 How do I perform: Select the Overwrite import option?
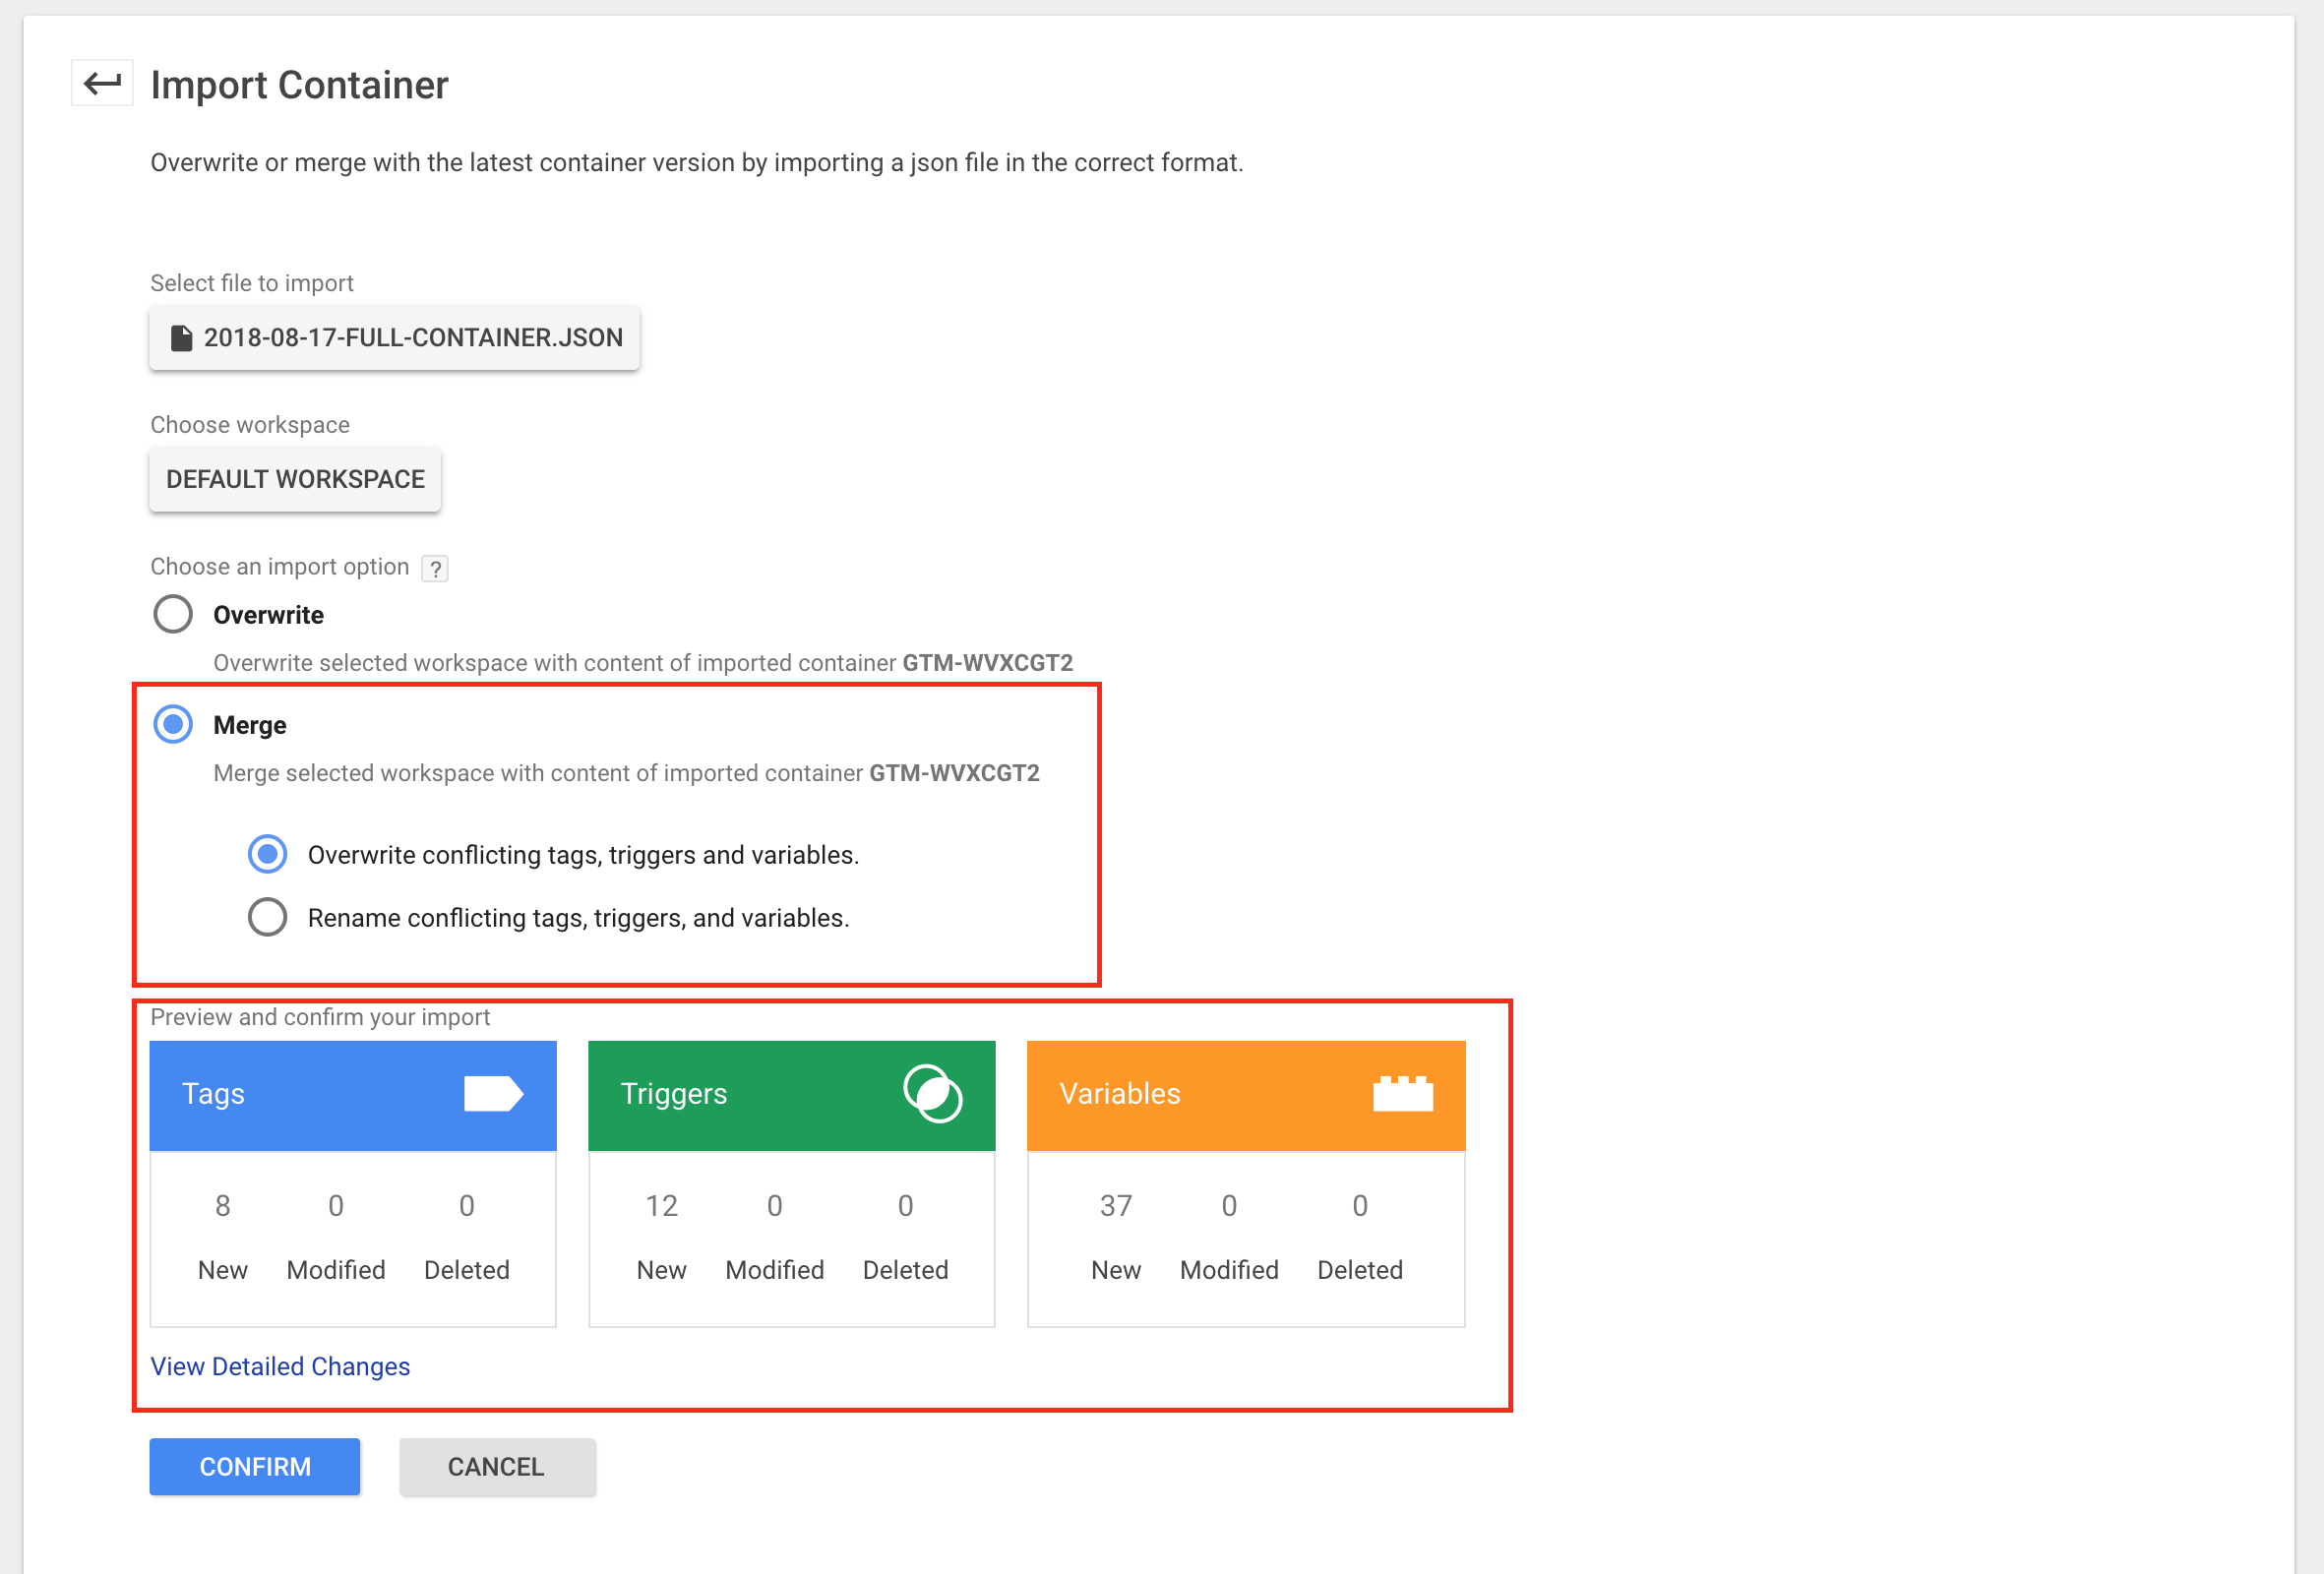(x=173, y=614)
